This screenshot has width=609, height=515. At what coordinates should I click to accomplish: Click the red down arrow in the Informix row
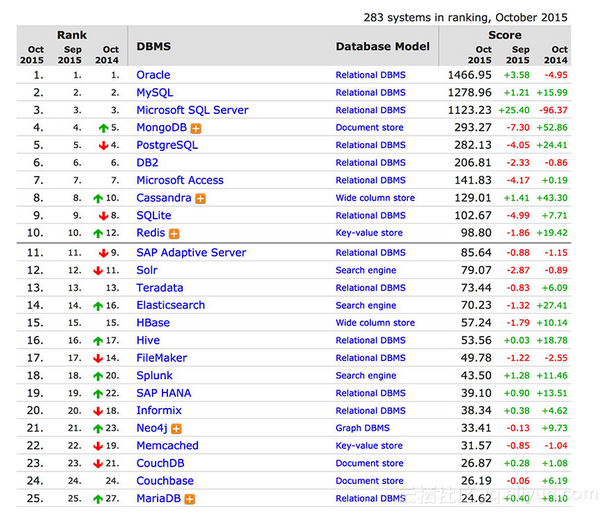[98, 411]
